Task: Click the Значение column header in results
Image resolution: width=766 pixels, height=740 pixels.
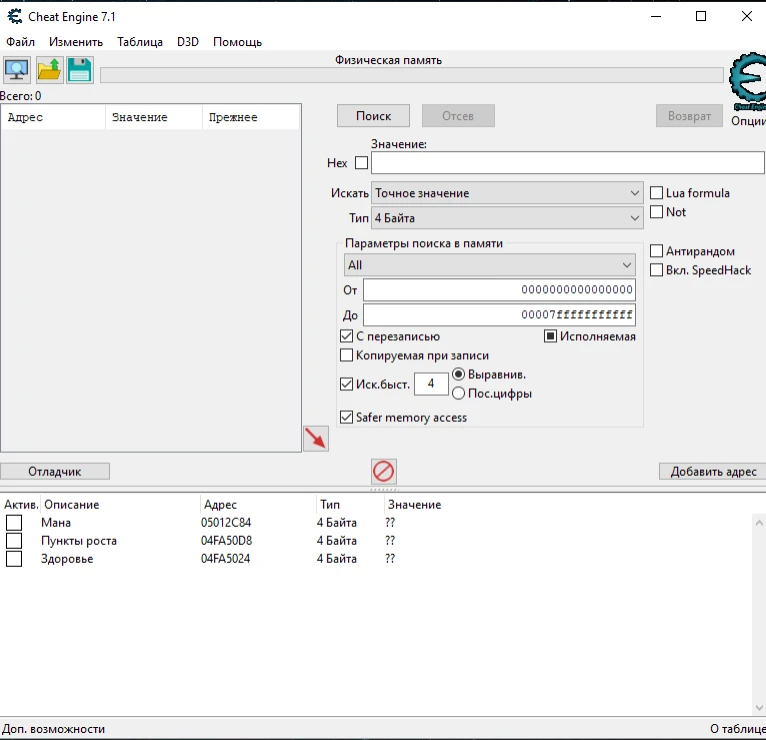Action: pyautogui.click(x=154, y=117)
